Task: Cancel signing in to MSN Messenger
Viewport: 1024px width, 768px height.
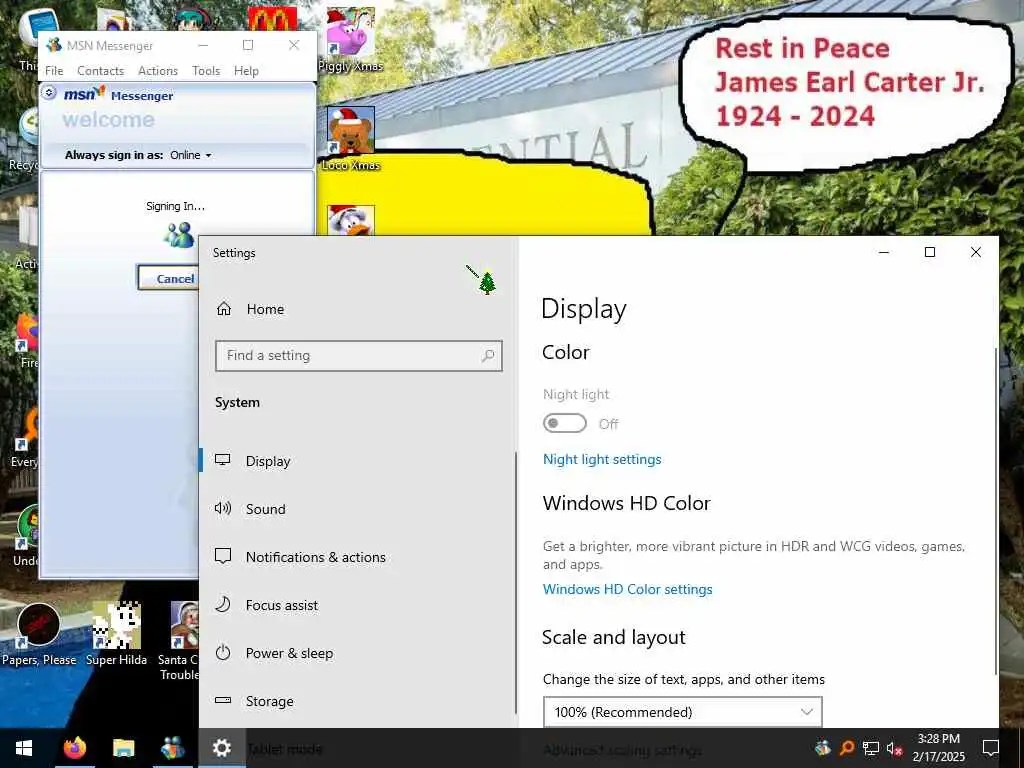Action: (x=168, y=278)
